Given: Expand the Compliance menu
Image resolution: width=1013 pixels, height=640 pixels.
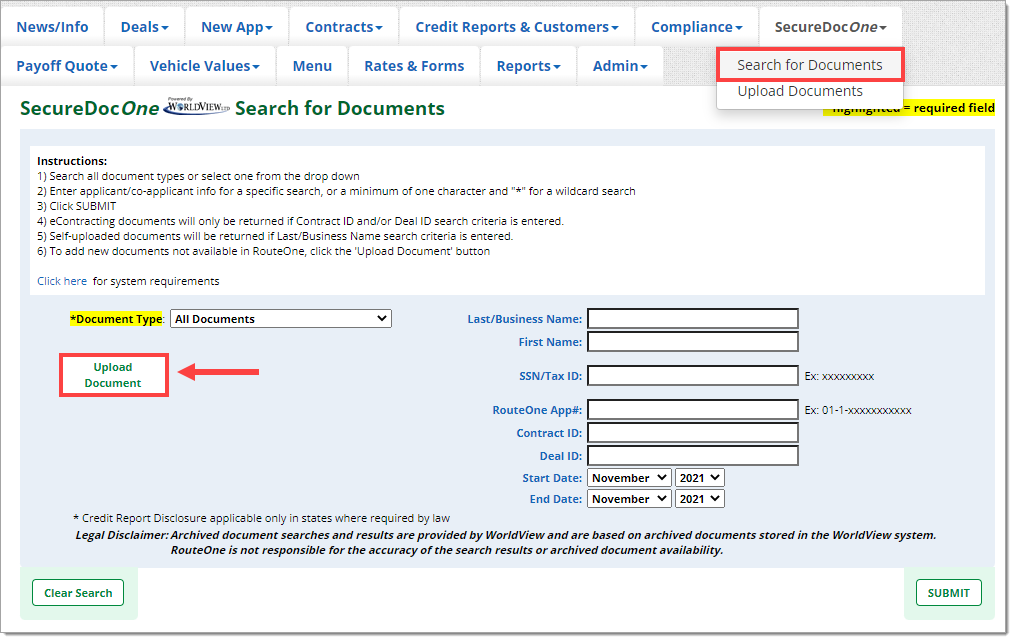Looking at the screenshot, I should pyautogui.click(x=696, y=27).
